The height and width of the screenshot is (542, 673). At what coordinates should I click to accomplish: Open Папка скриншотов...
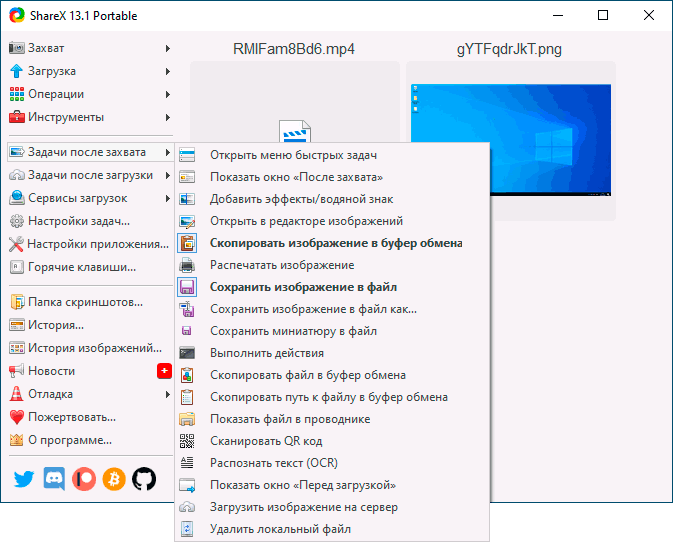91,302
